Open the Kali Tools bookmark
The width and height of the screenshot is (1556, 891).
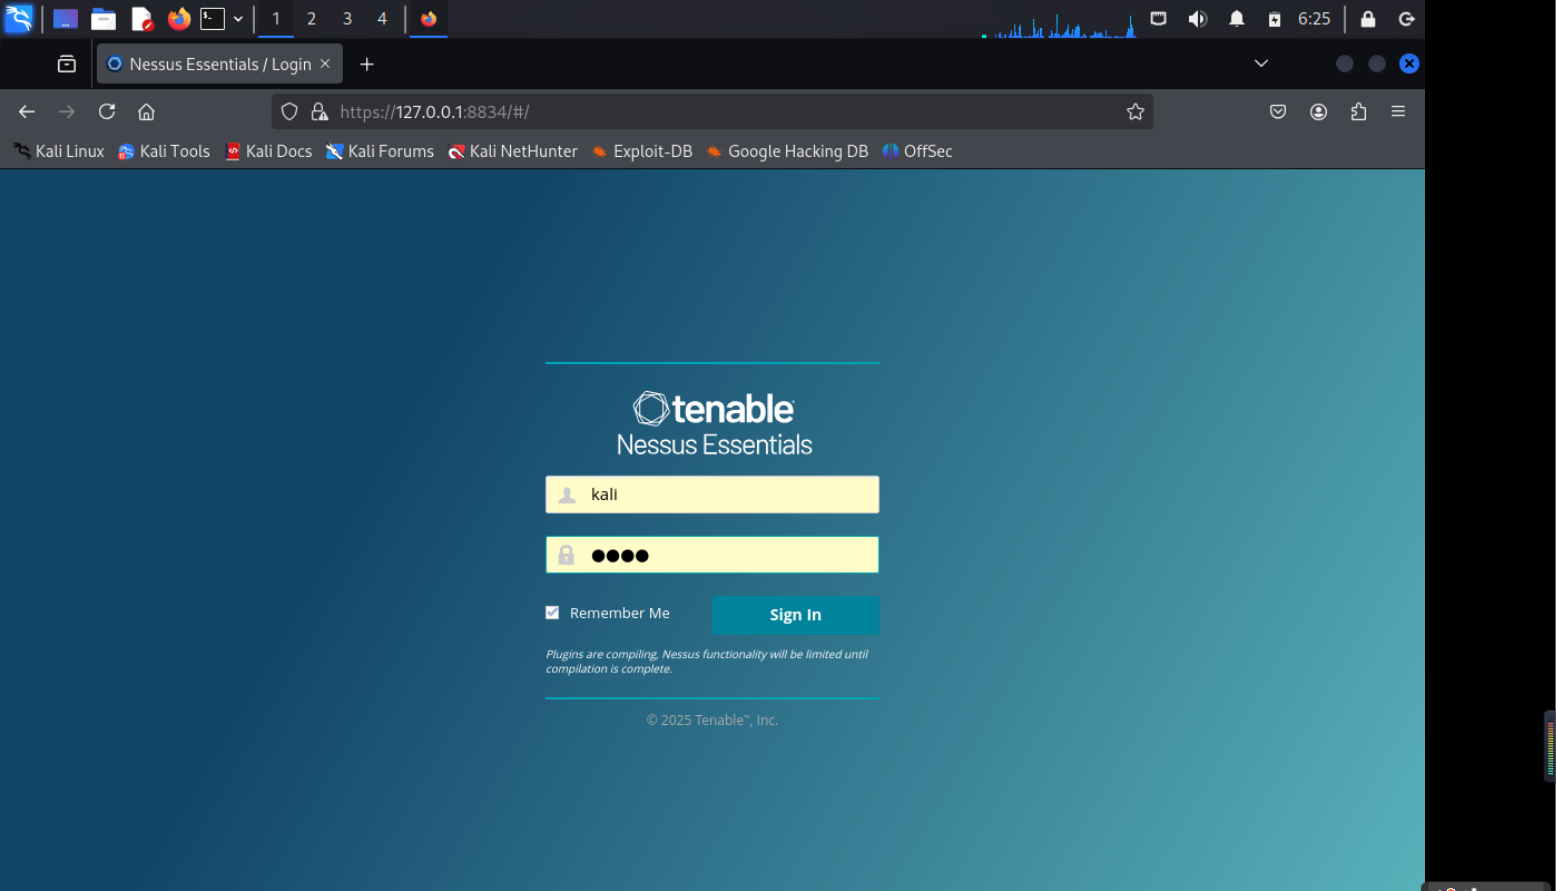[x=164, y=151]
